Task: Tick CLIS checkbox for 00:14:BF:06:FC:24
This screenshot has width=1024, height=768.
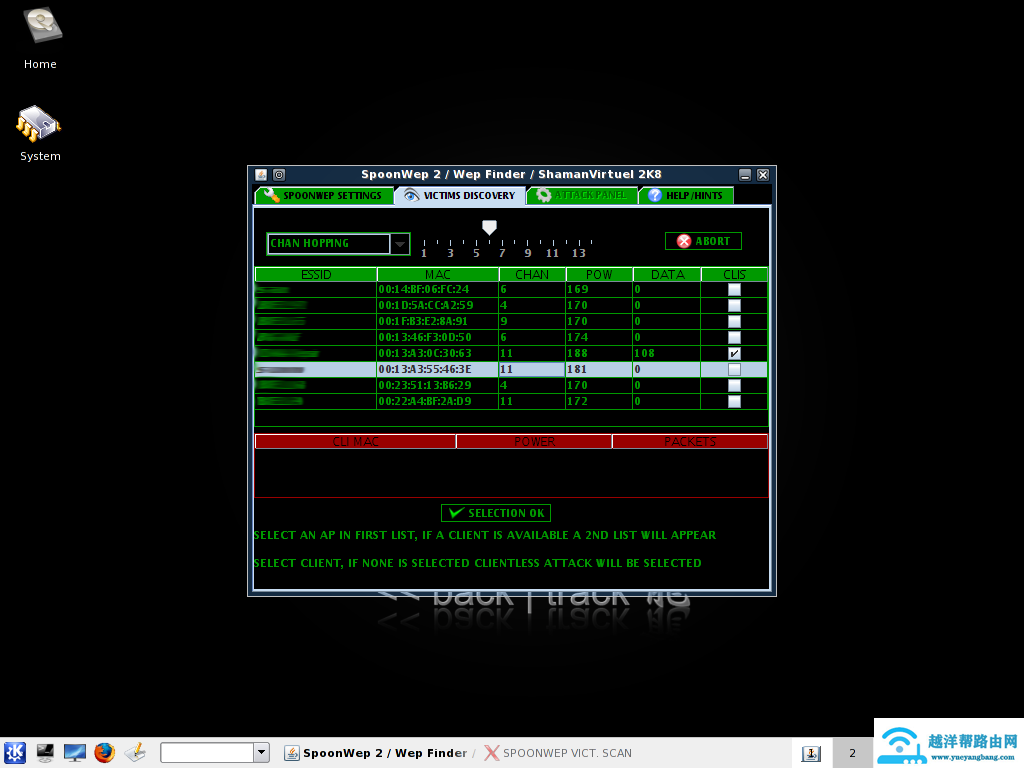Action: pyautogui.click(x=734, y=289)
